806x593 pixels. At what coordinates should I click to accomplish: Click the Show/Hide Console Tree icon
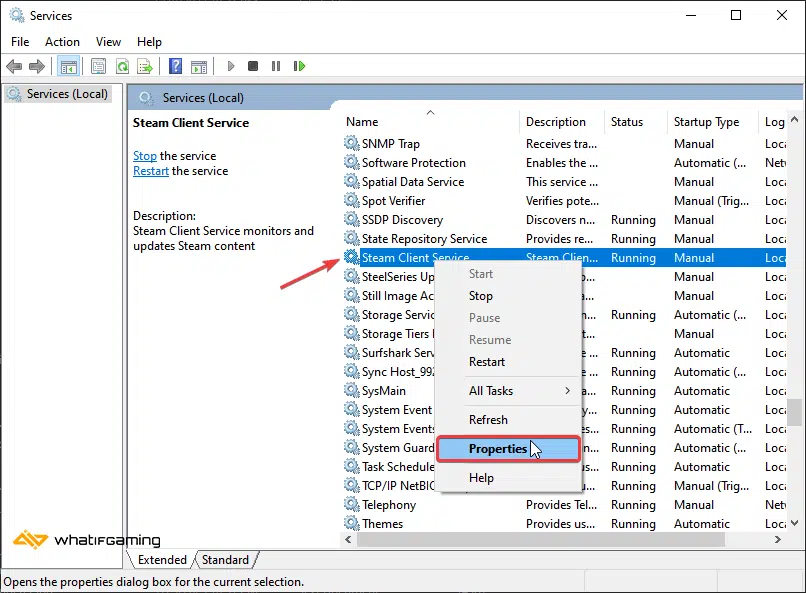68,67
